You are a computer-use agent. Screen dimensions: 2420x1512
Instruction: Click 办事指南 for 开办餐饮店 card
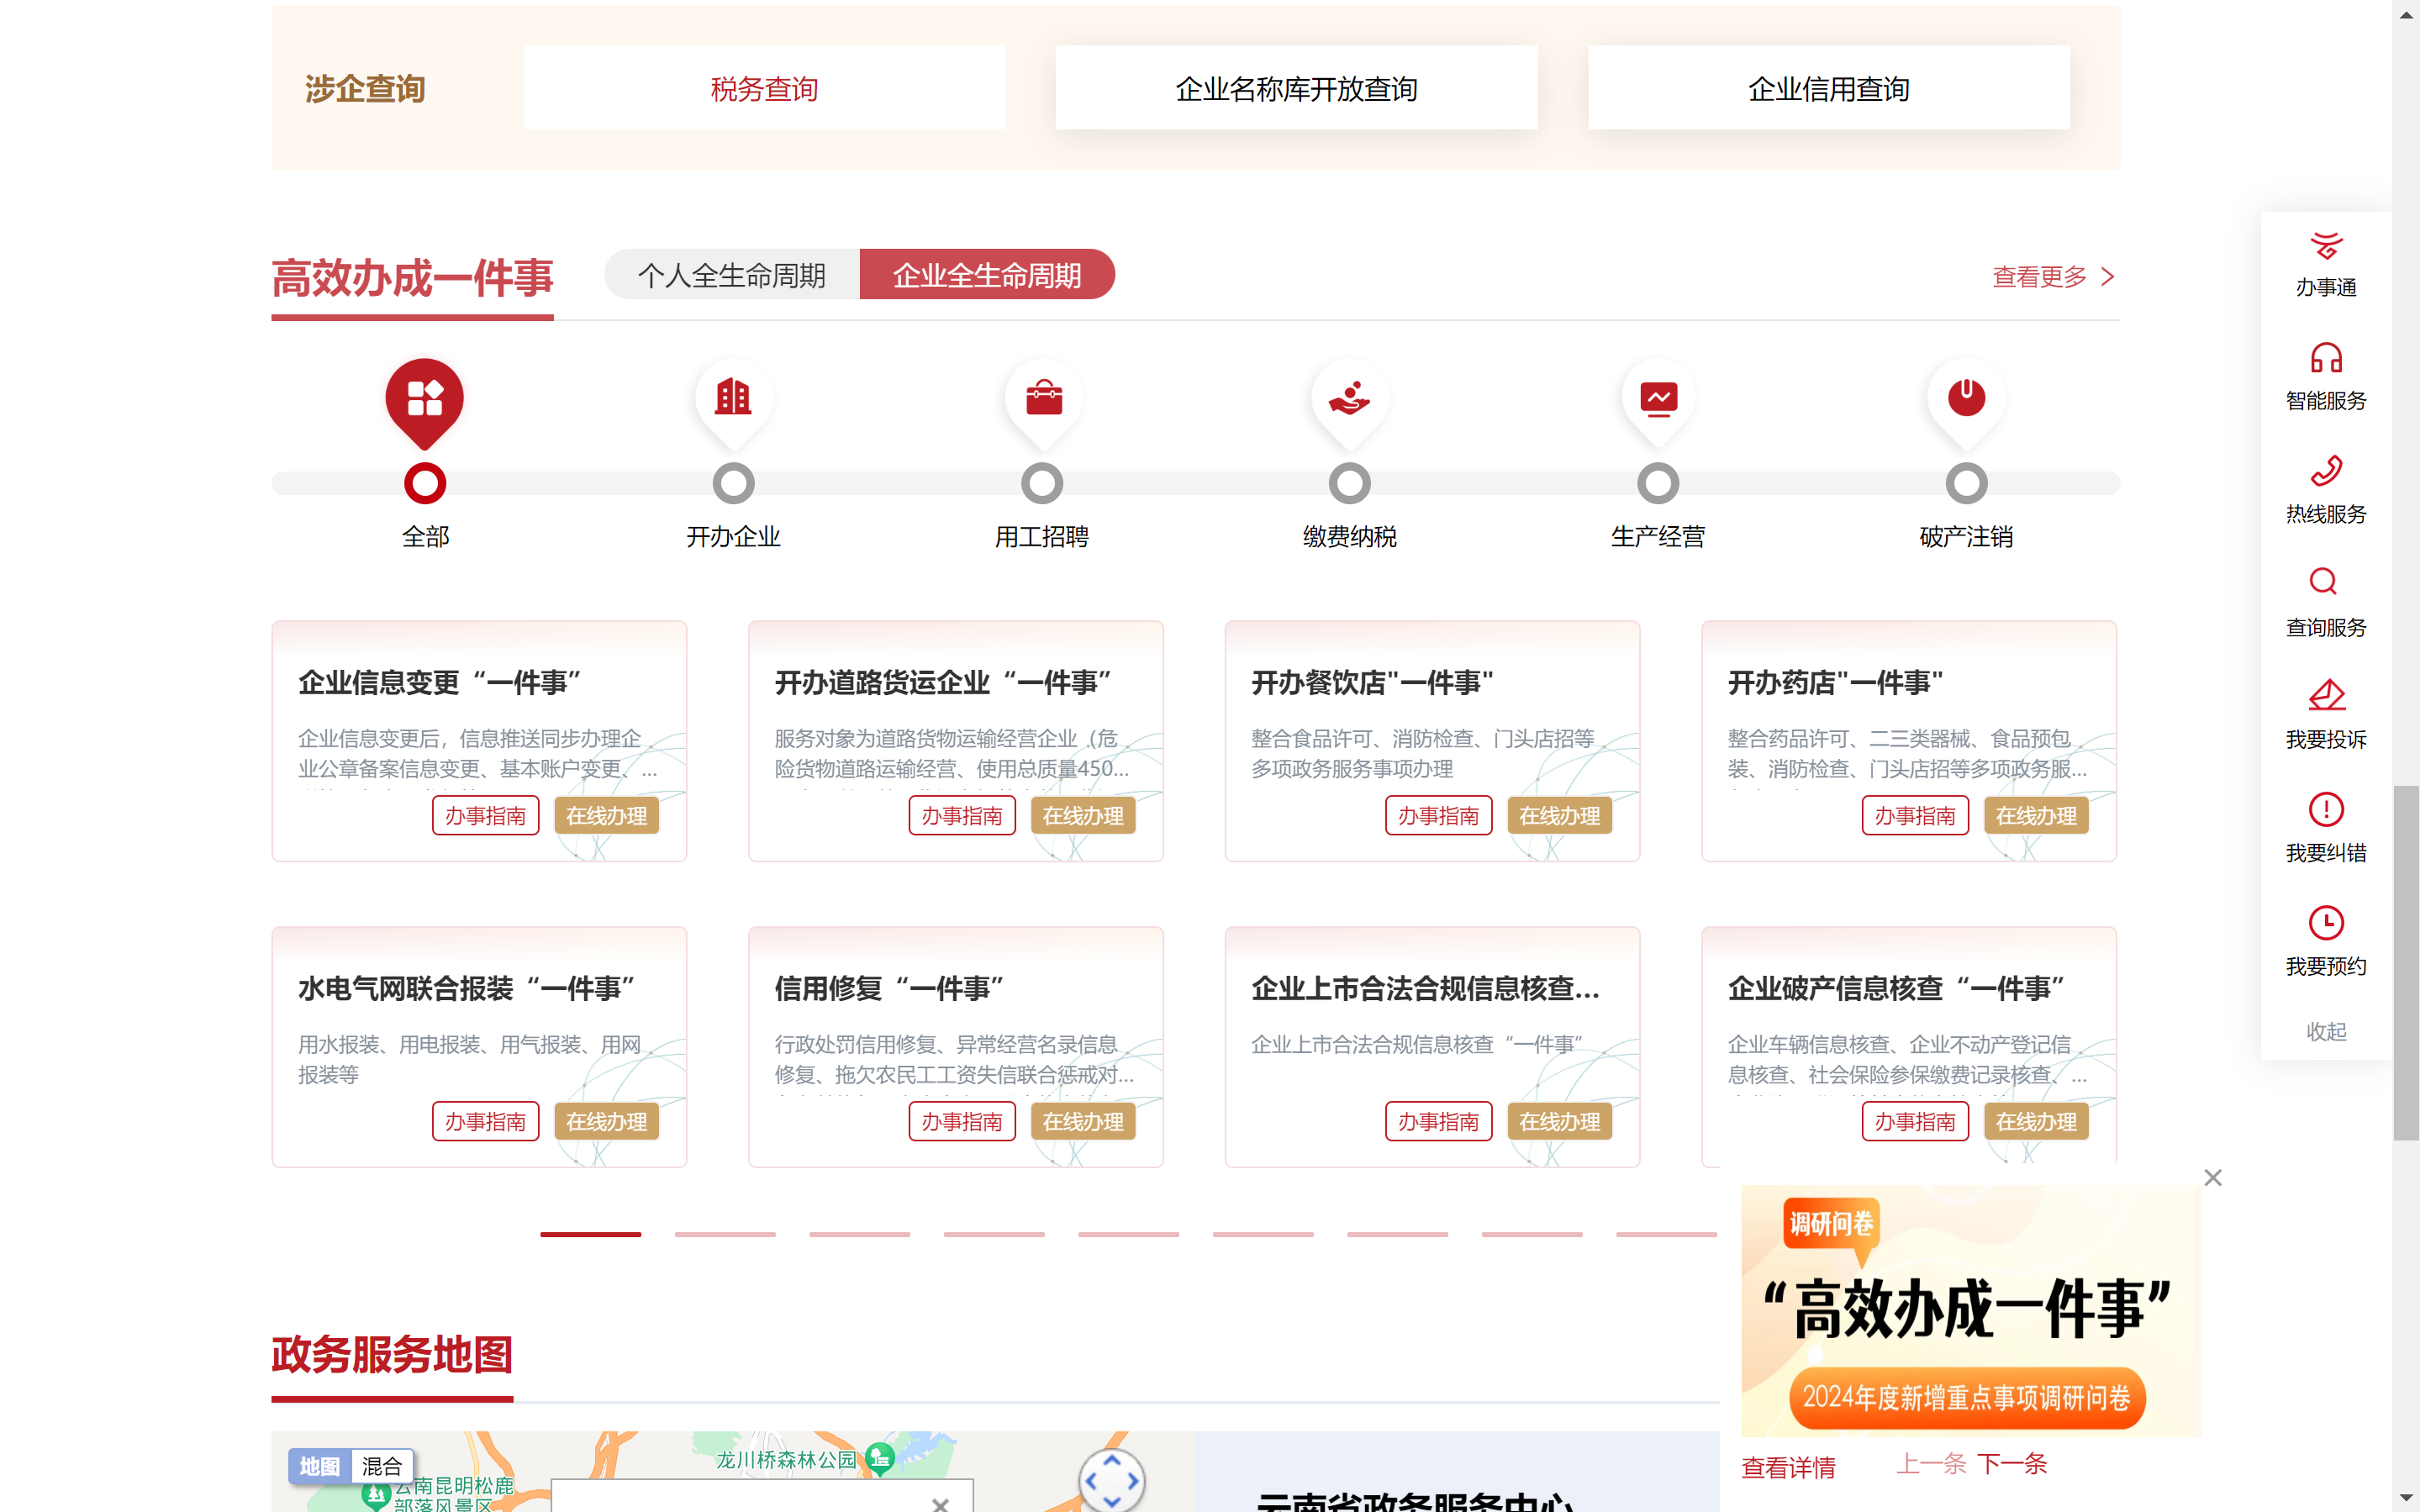(1438, 815)
